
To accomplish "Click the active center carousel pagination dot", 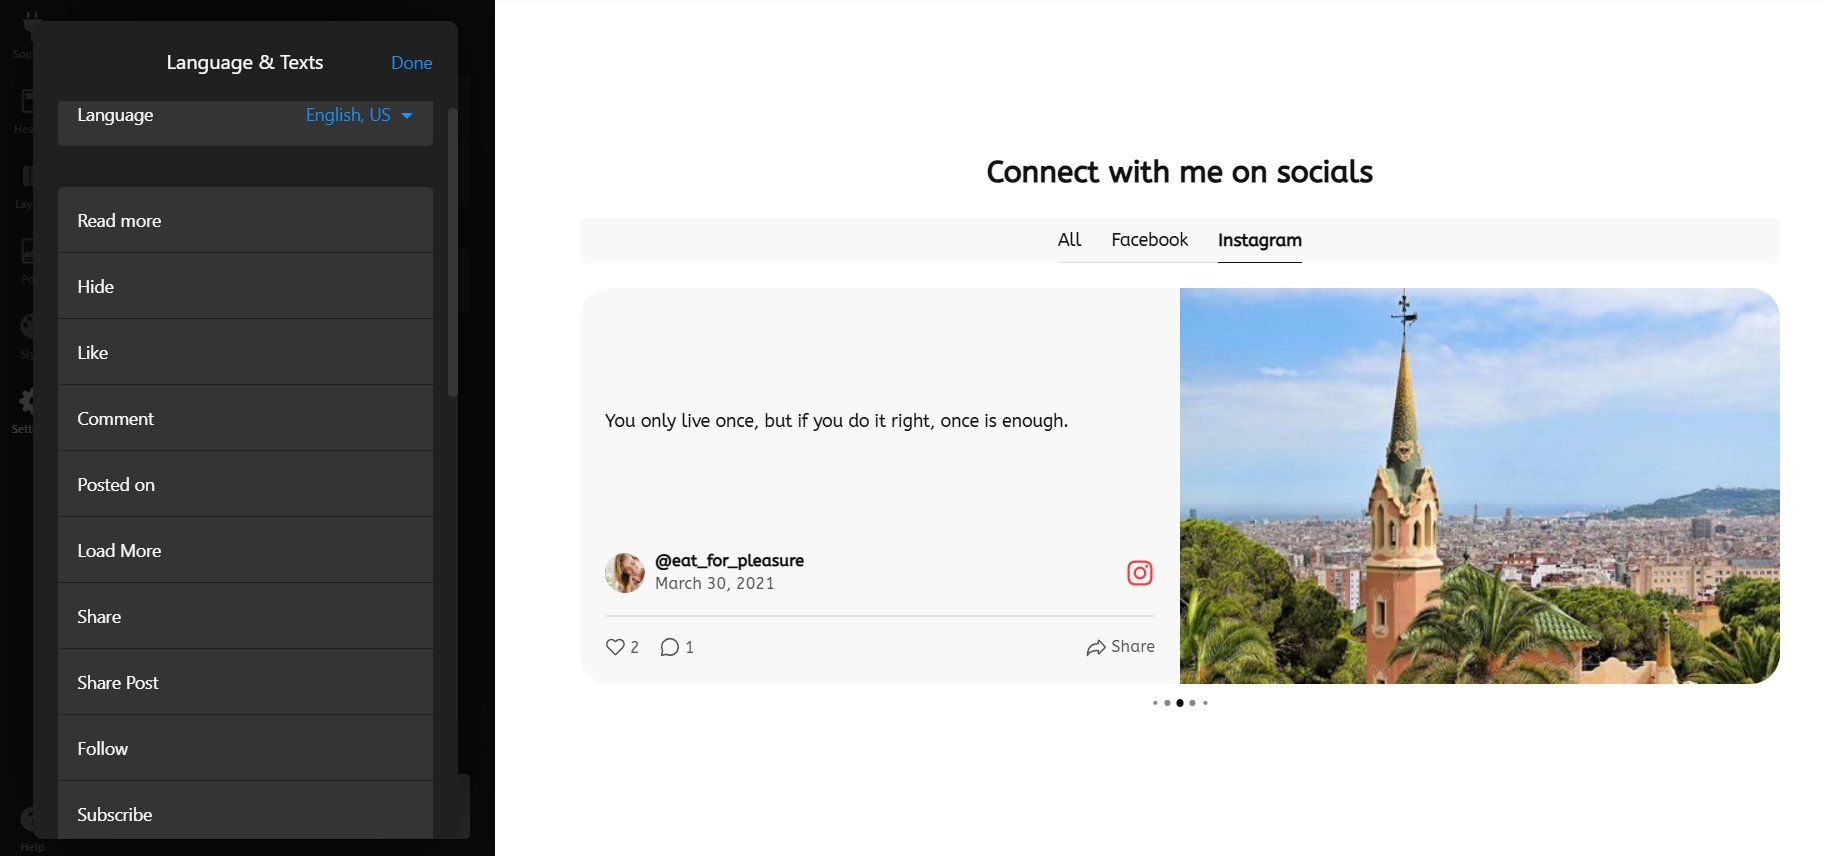I will [x=1180, y=703].
